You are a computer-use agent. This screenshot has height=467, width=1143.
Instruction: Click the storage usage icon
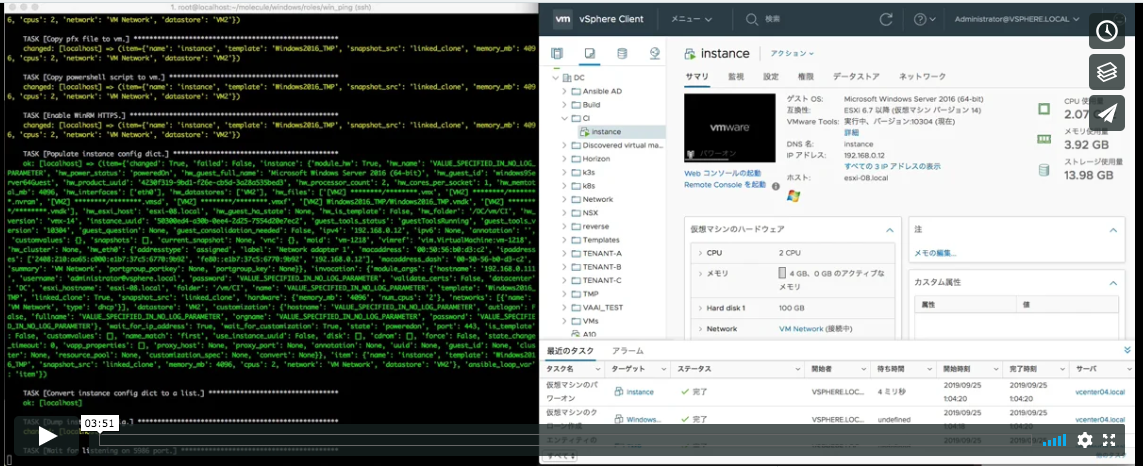(1044, 170)
